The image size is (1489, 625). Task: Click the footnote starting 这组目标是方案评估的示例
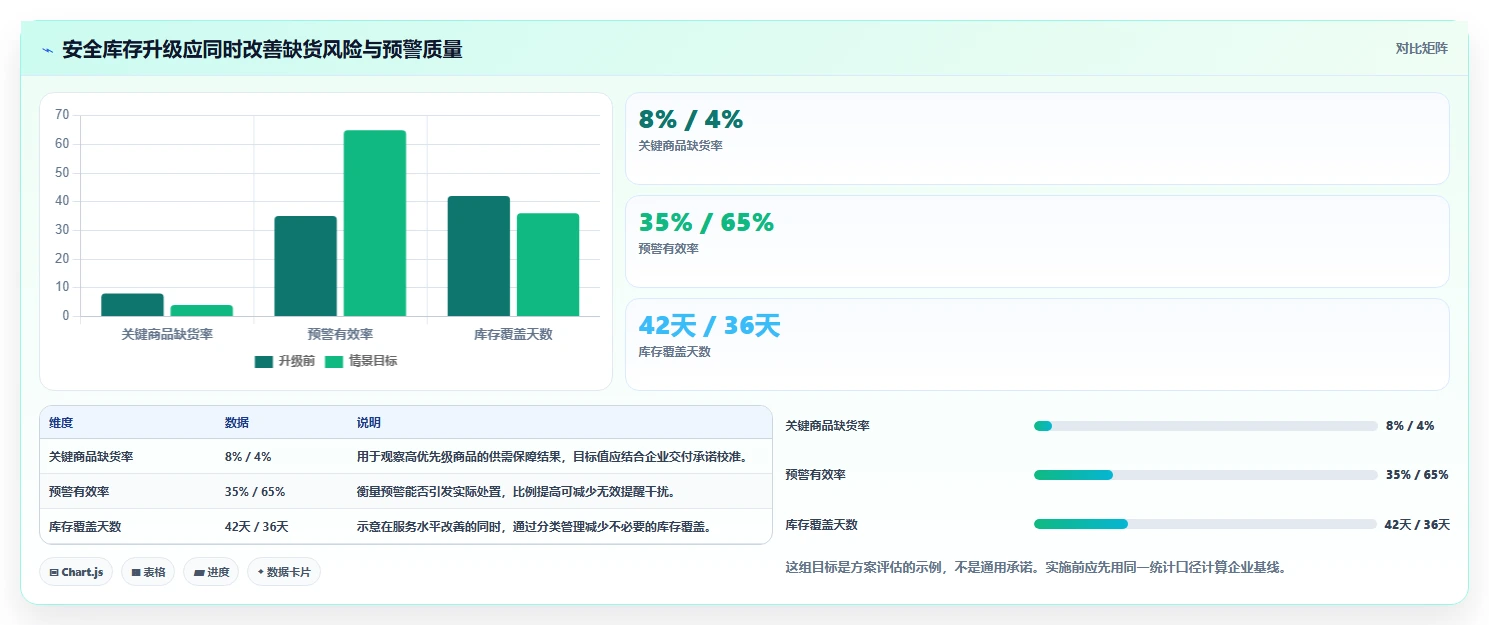click(1035, 567)
